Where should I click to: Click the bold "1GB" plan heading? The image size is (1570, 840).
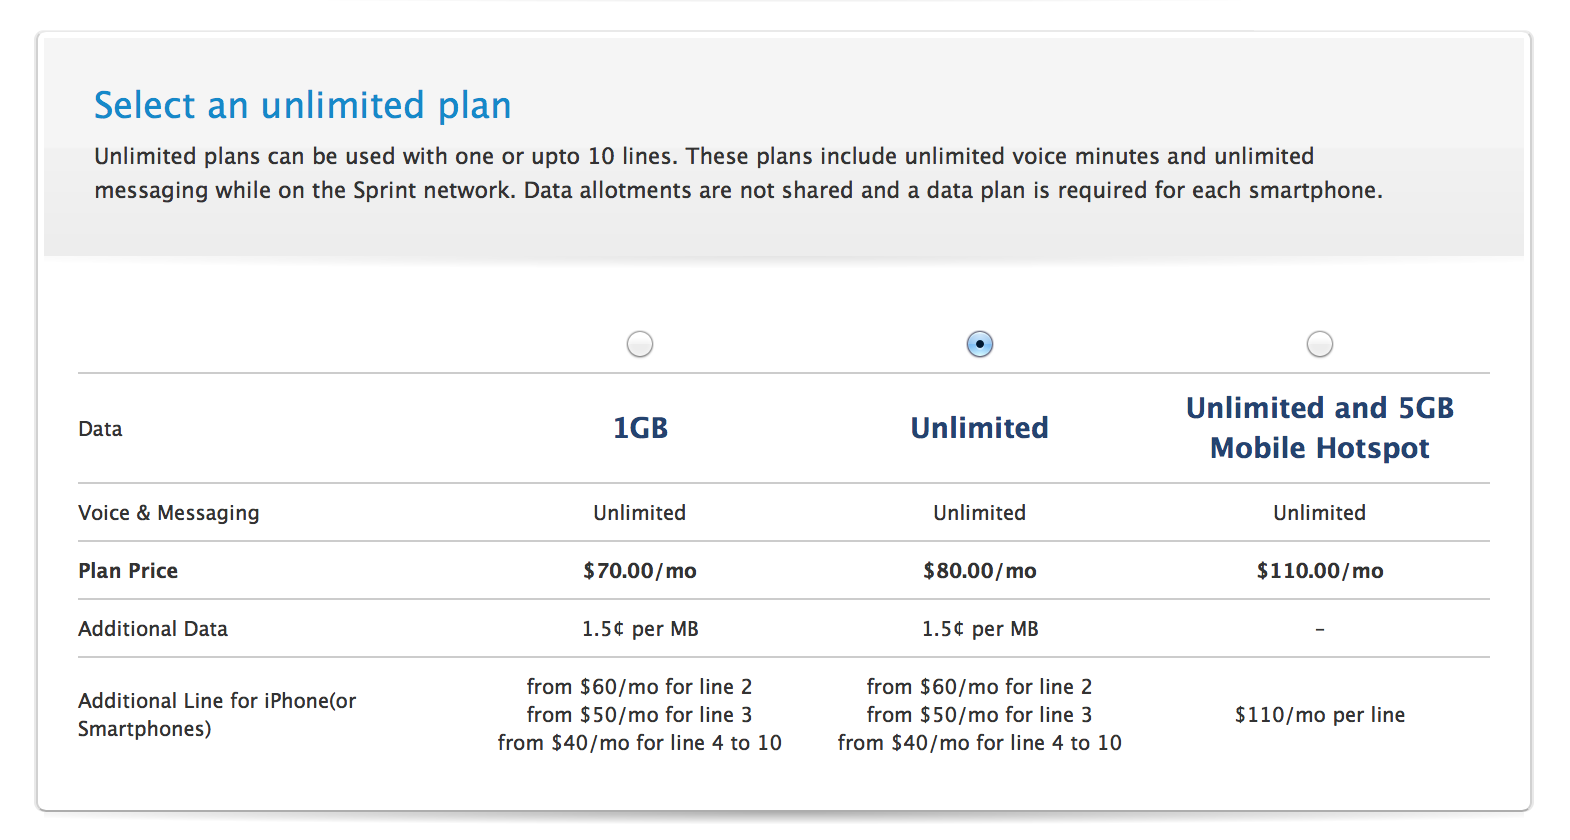point(640,428)
